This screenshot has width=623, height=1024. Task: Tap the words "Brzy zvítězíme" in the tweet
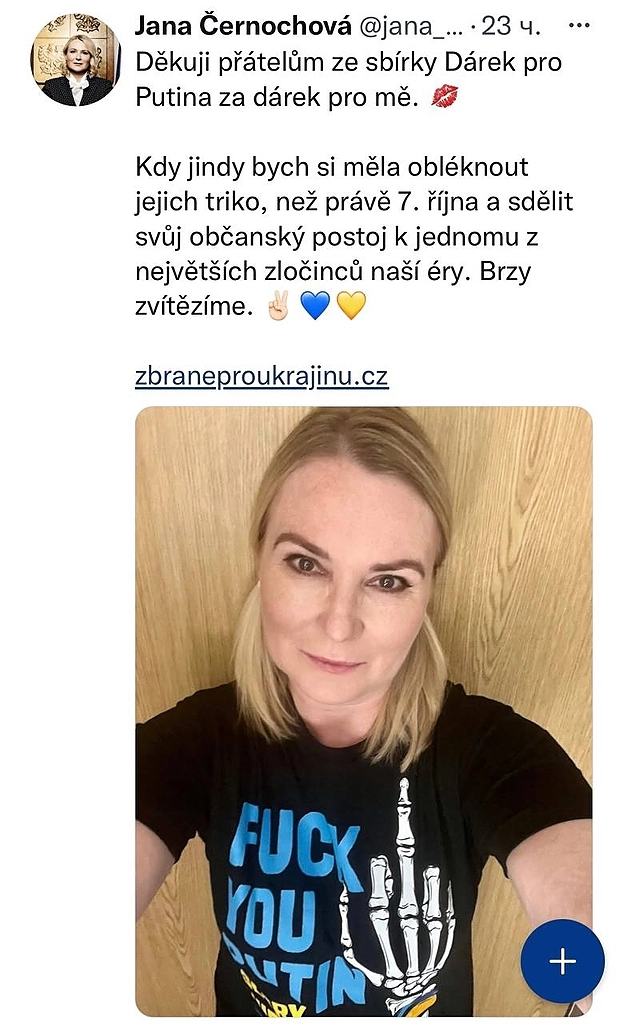pos(333,288)
